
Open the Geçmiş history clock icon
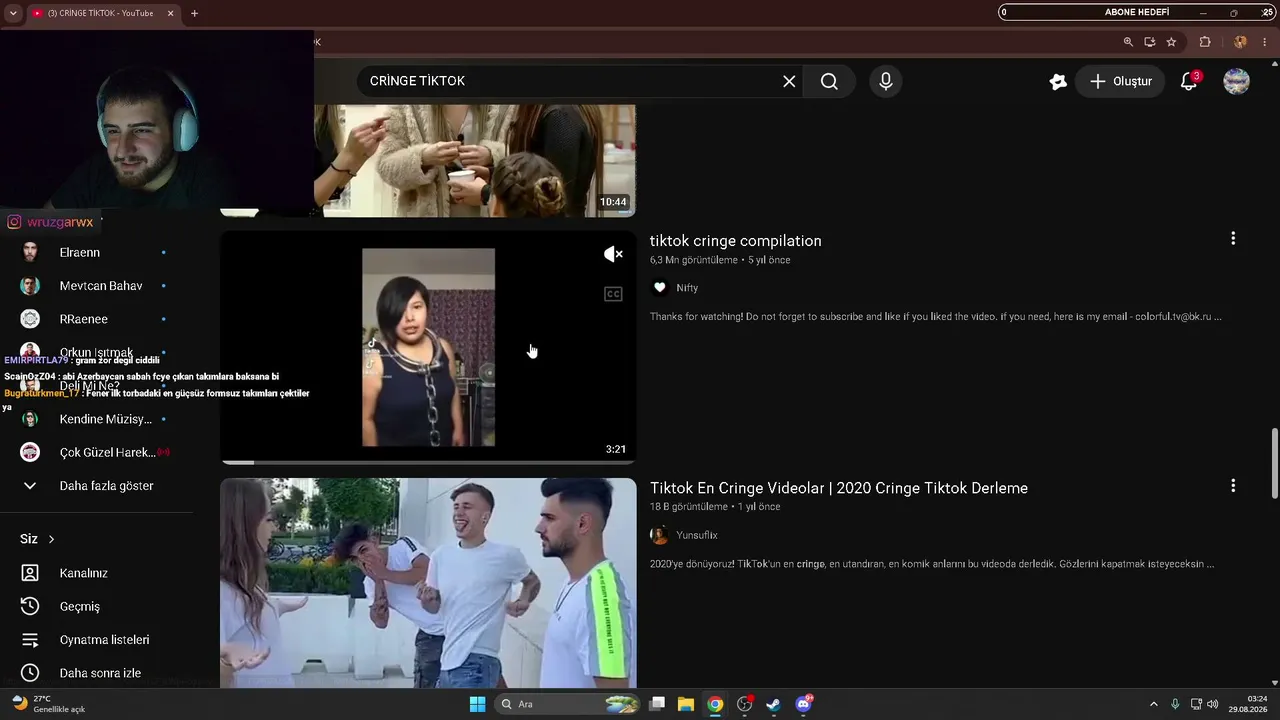coord(30,606)
